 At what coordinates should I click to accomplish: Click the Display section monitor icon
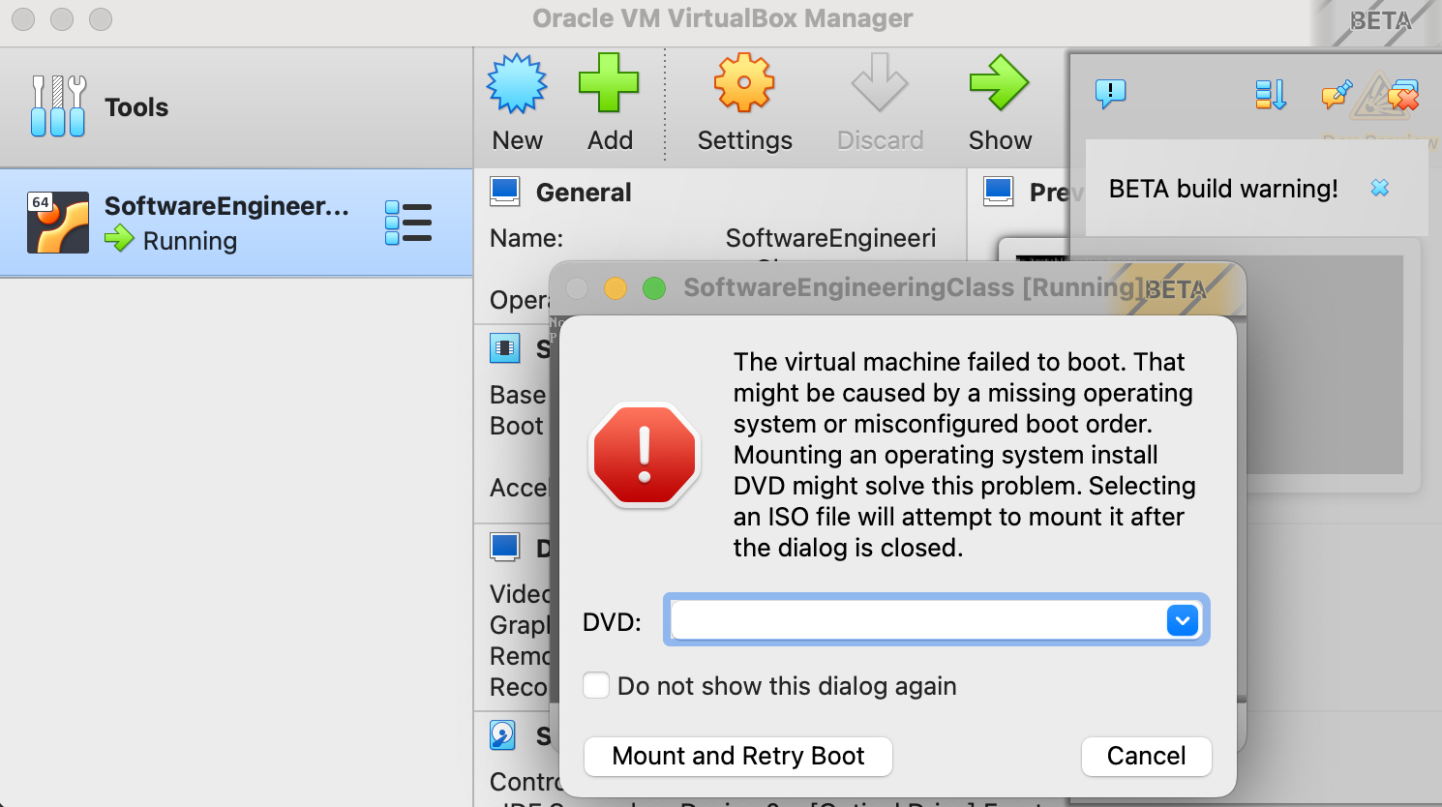[x=505, y=547]
